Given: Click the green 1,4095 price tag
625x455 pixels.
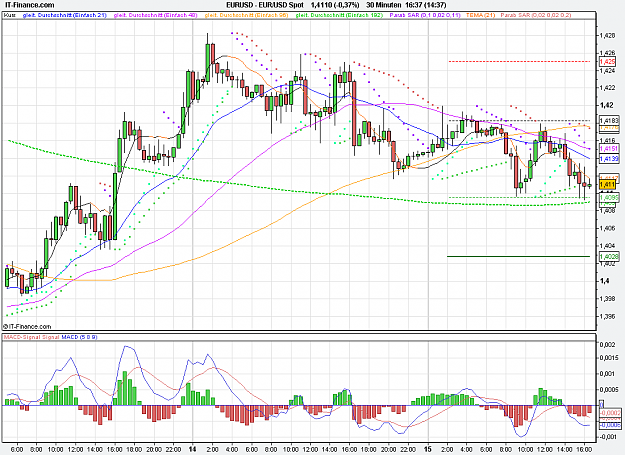Looking at the screenshot, I should pyautogui.click(x=609, y=197).
